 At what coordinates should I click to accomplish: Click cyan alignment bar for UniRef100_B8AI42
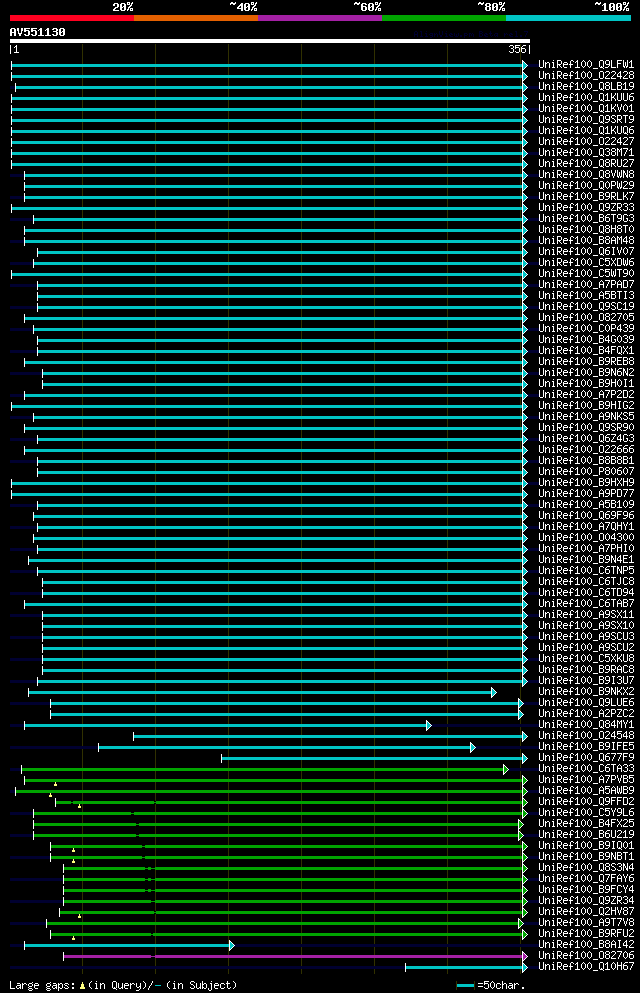[x=129, y=946]
